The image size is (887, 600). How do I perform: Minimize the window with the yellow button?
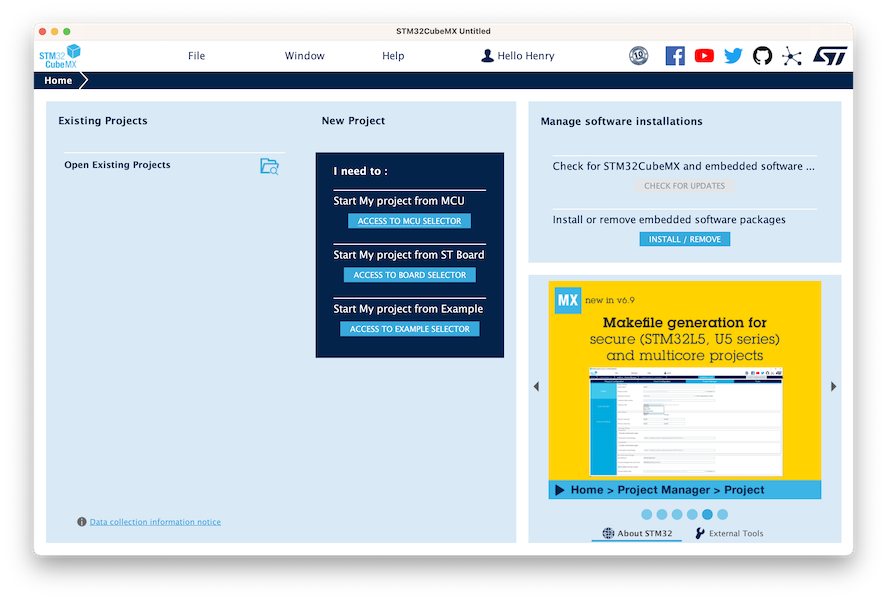click(54, 32)
